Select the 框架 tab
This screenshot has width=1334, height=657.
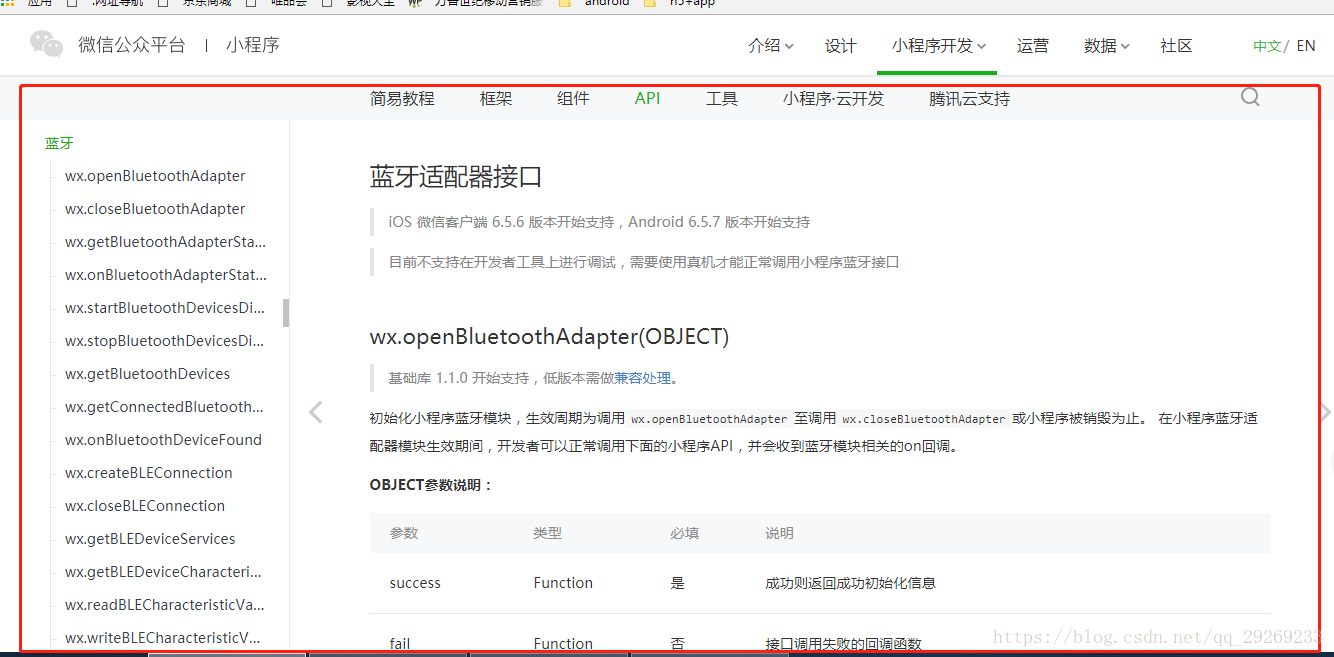[496, 99]
